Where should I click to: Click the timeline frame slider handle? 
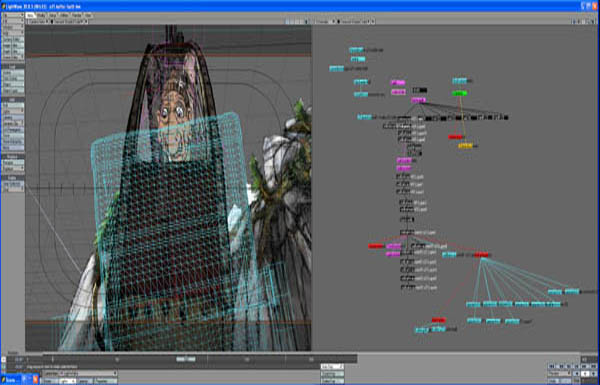[186, 359]
